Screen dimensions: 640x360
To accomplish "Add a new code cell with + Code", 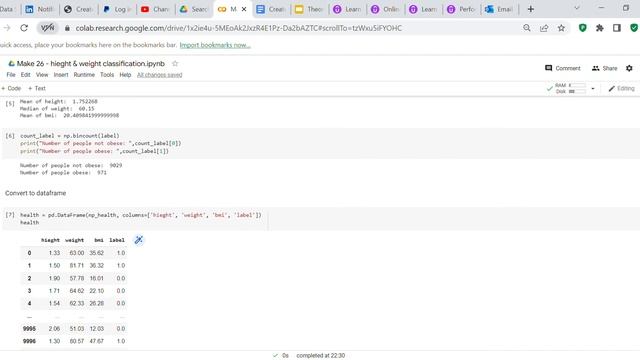I will 11,88.
